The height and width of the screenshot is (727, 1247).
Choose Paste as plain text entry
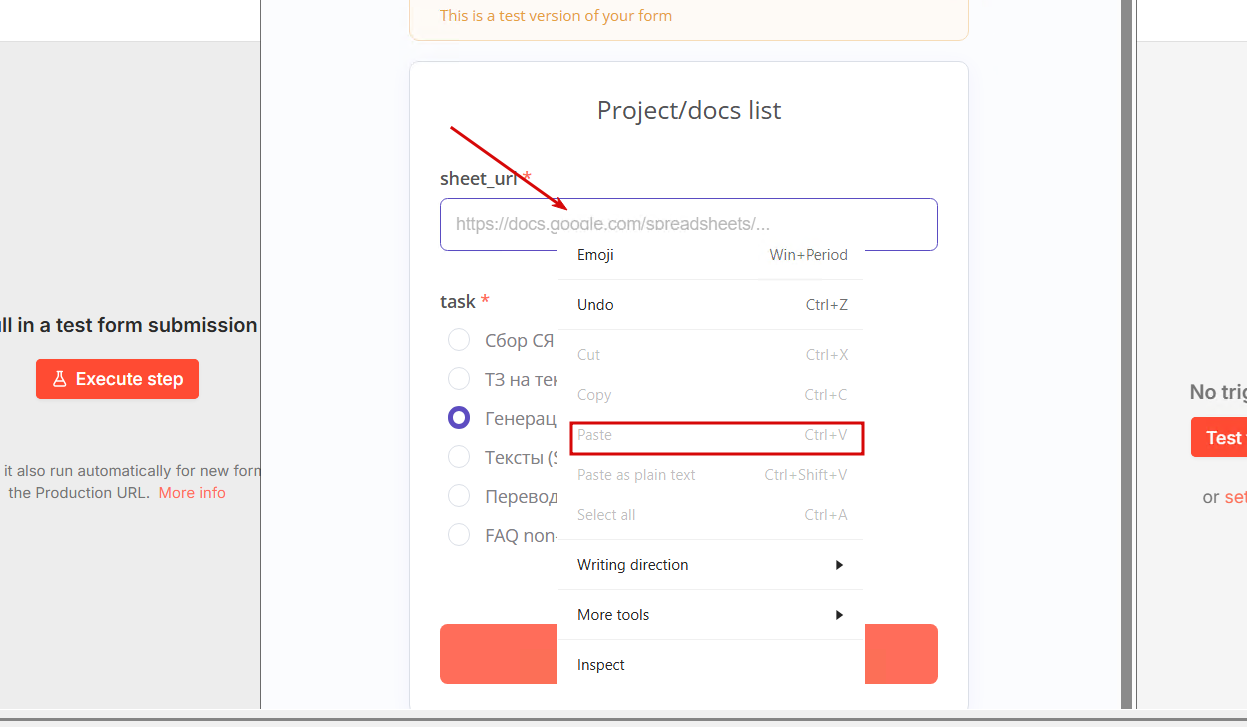click(636, 475)
